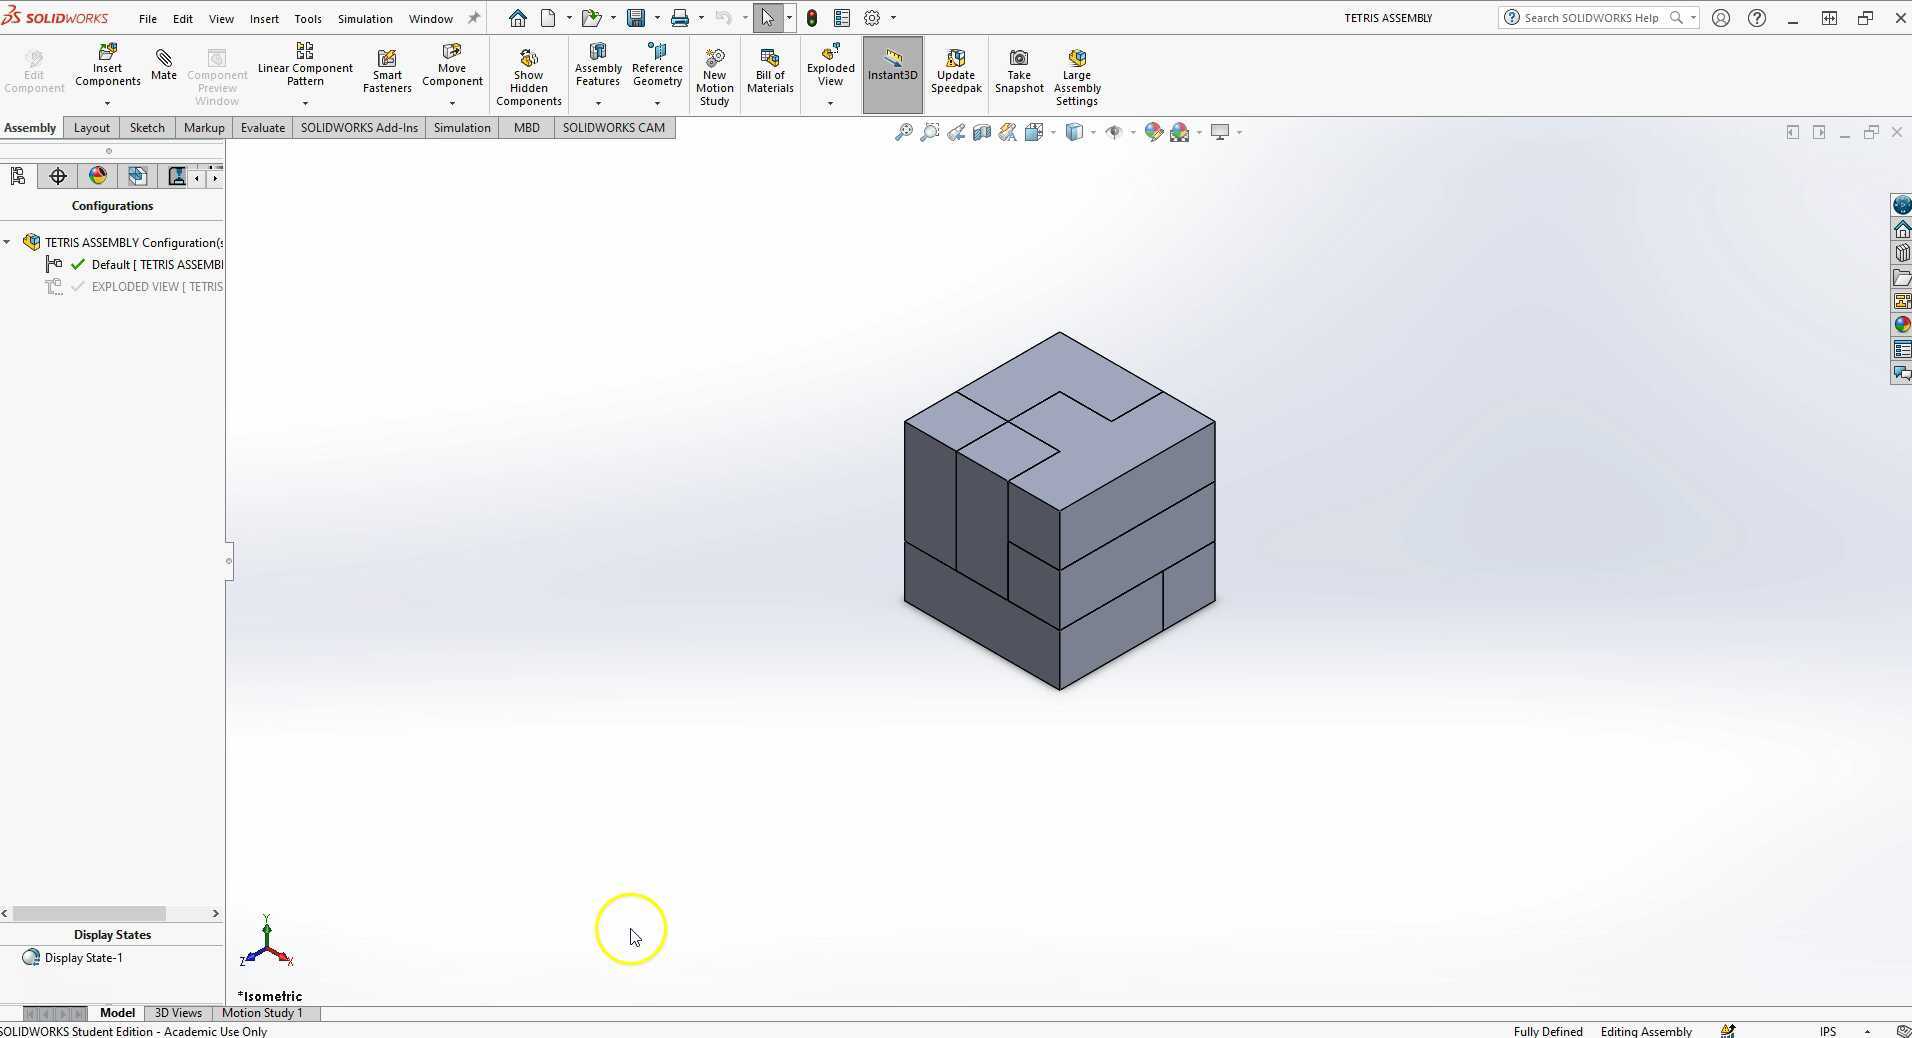Click the Zoom to Fit magnifier icon
This screenshot has width=1912, height=1038.
(x=903, y=132)
